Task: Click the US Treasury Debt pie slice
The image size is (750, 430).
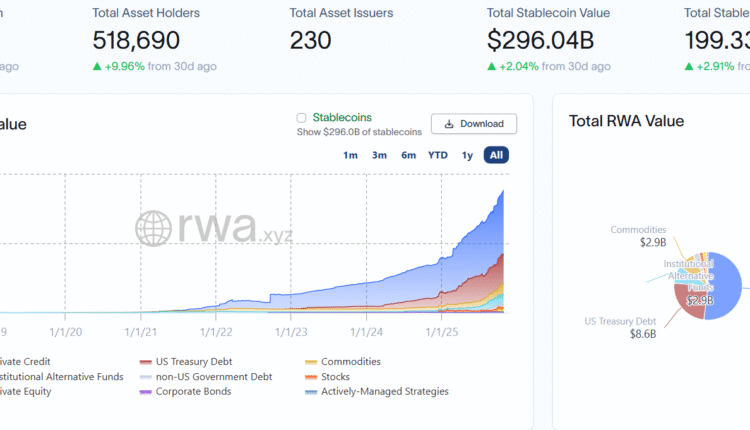Action: coord(690,302)
